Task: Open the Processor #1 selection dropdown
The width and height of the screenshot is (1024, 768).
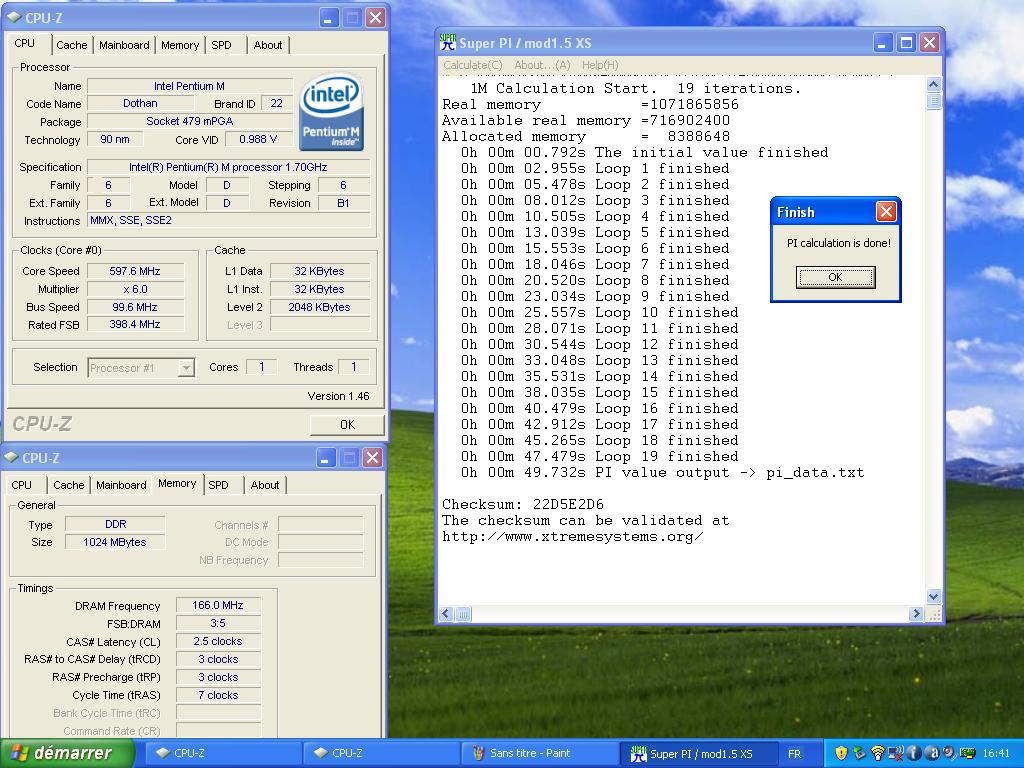Action: (x=186, y=368)
